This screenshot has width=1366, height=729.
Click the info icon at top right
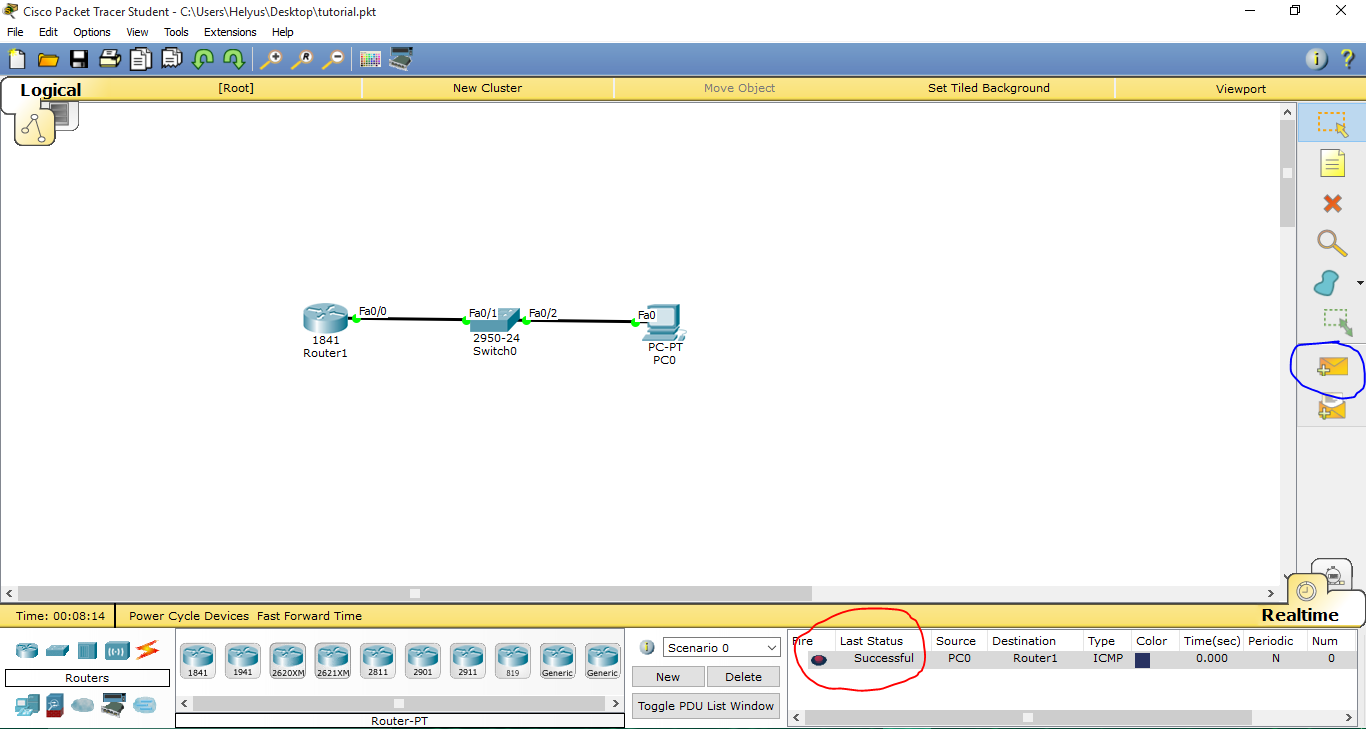1317,59
